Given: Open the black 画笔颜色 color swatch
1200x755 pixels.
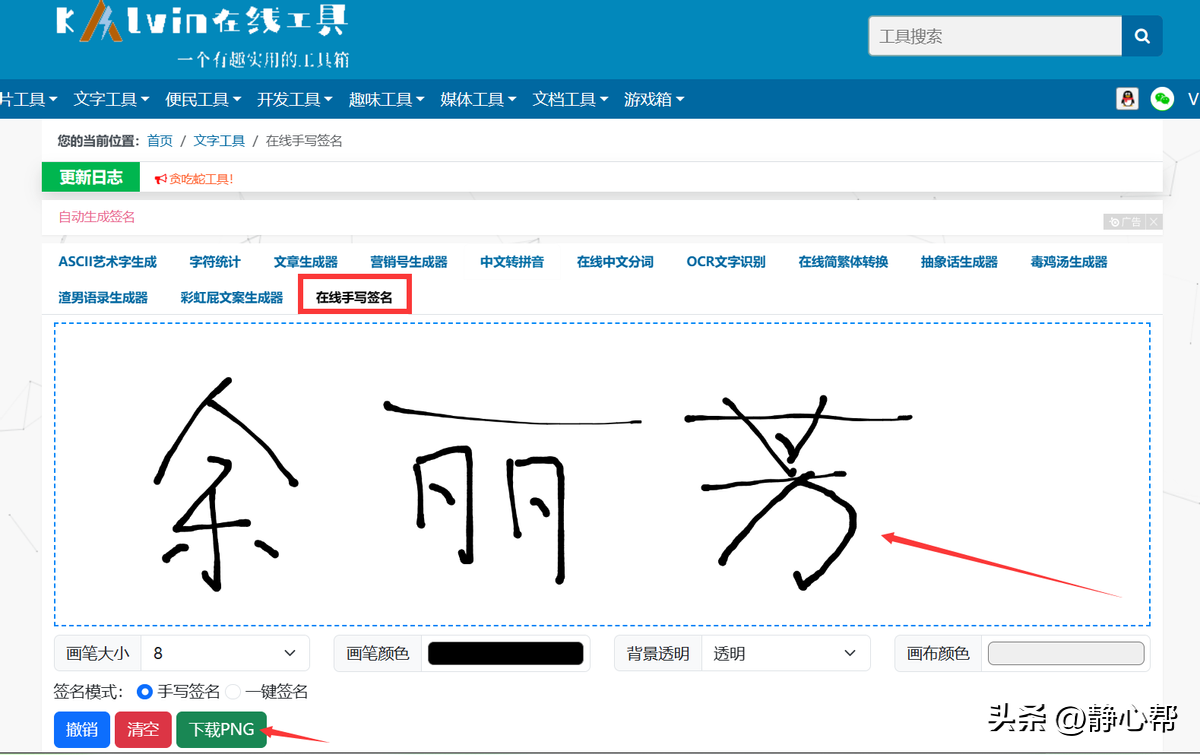Looking at the screenshot, I should [x=505, y=652].
